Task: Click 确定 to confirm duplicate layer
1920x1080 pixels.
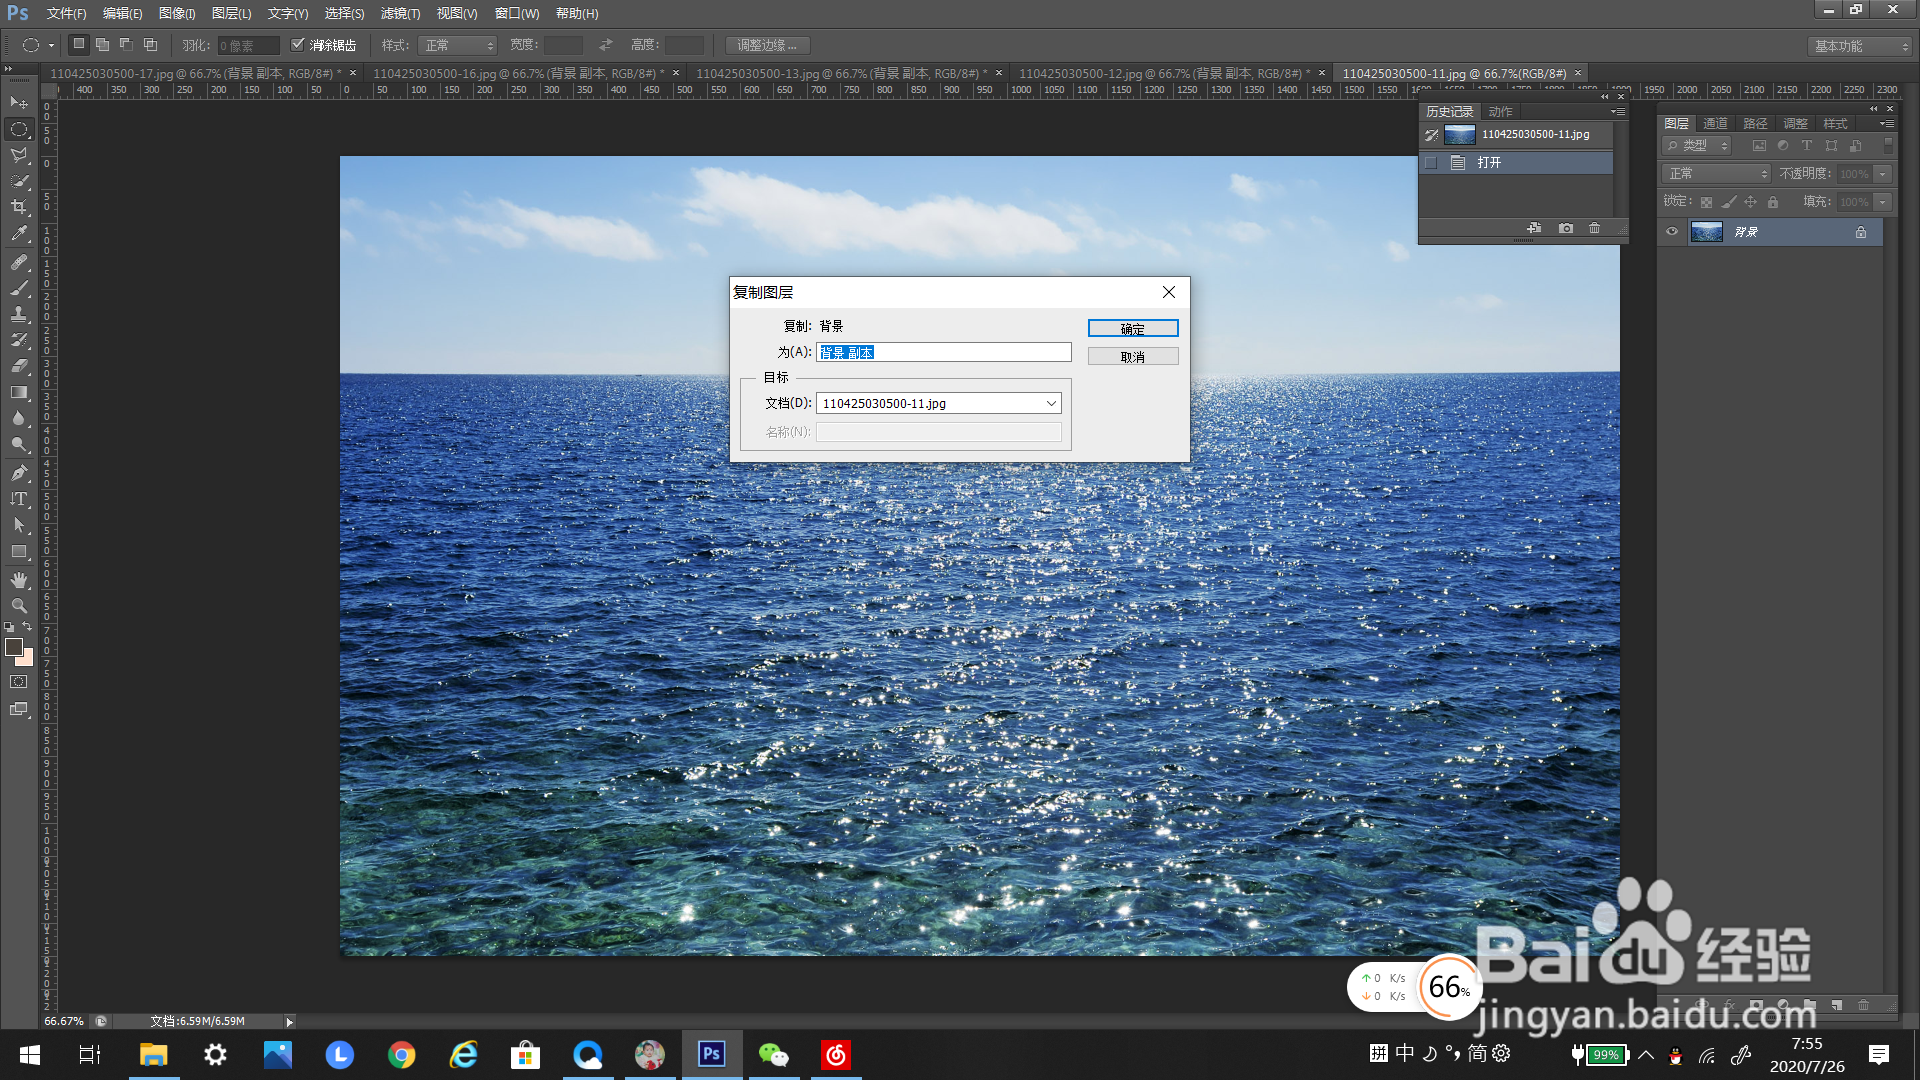Action: point(1132,329)
